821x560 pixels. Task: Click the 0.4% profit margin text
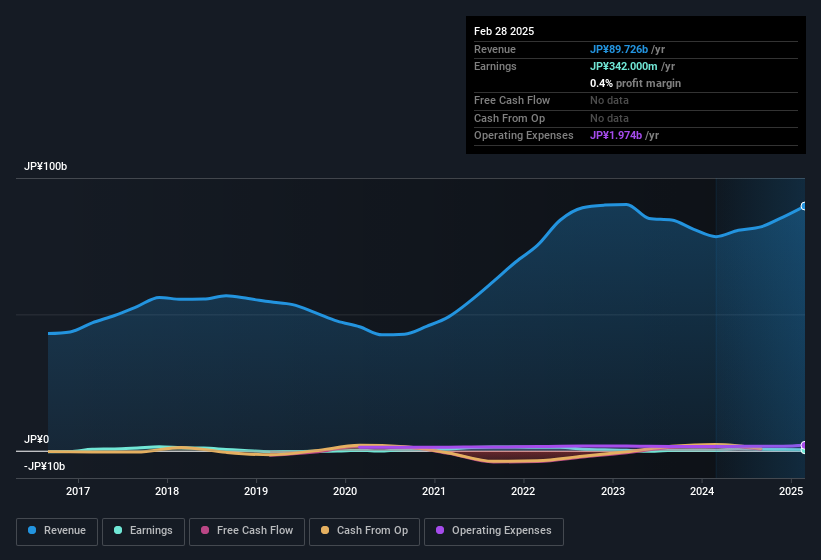click(635, 83)
